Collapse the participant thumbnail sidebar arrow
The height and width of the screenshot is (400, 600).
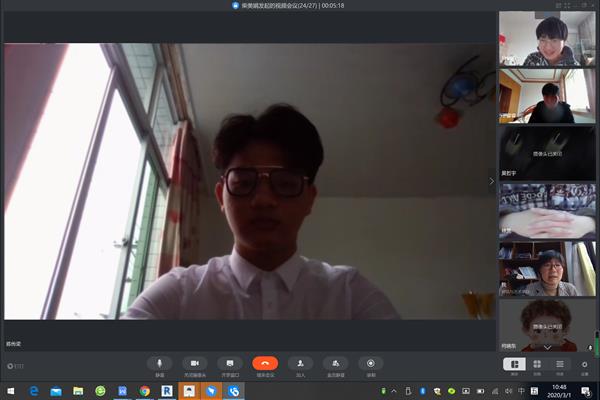[x=491, y=181]
